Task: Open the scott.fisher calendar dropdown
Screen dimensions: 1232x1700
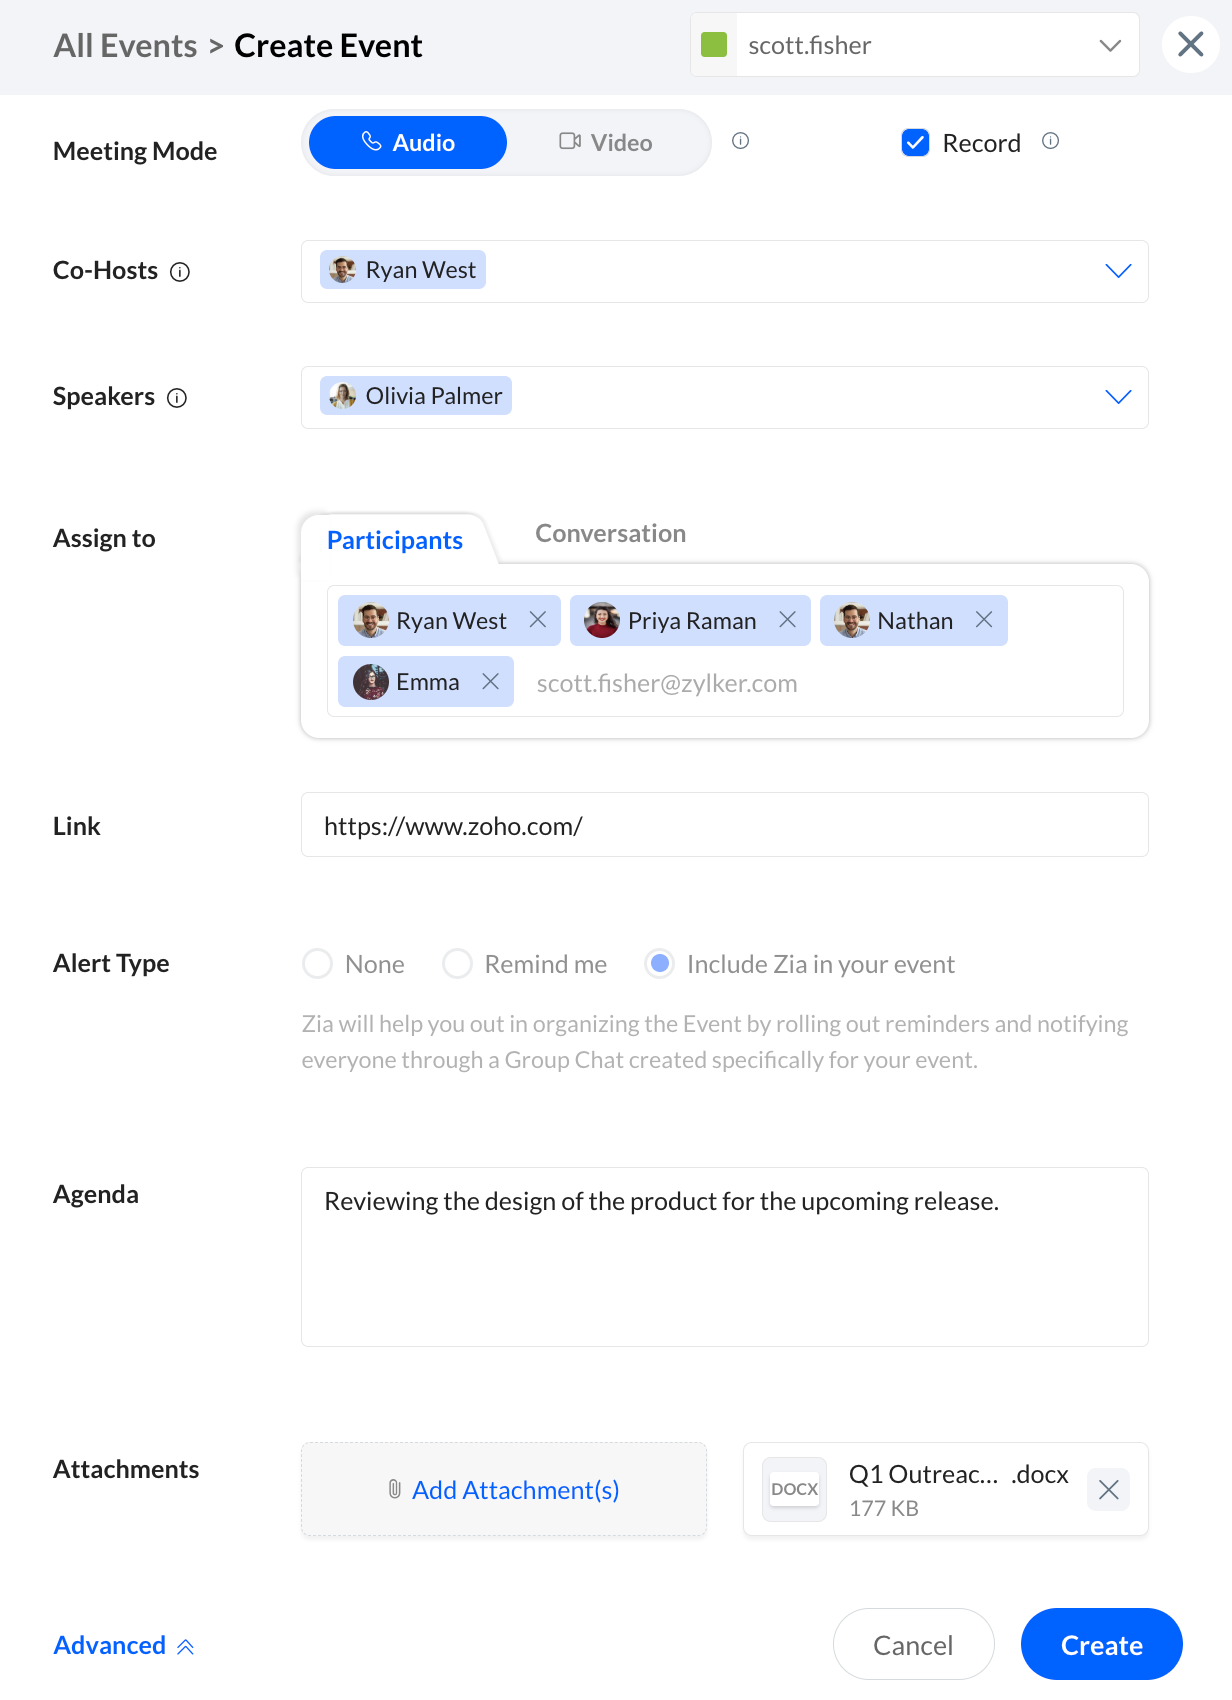Action: pyautogui.click(x=1109, y=46)
